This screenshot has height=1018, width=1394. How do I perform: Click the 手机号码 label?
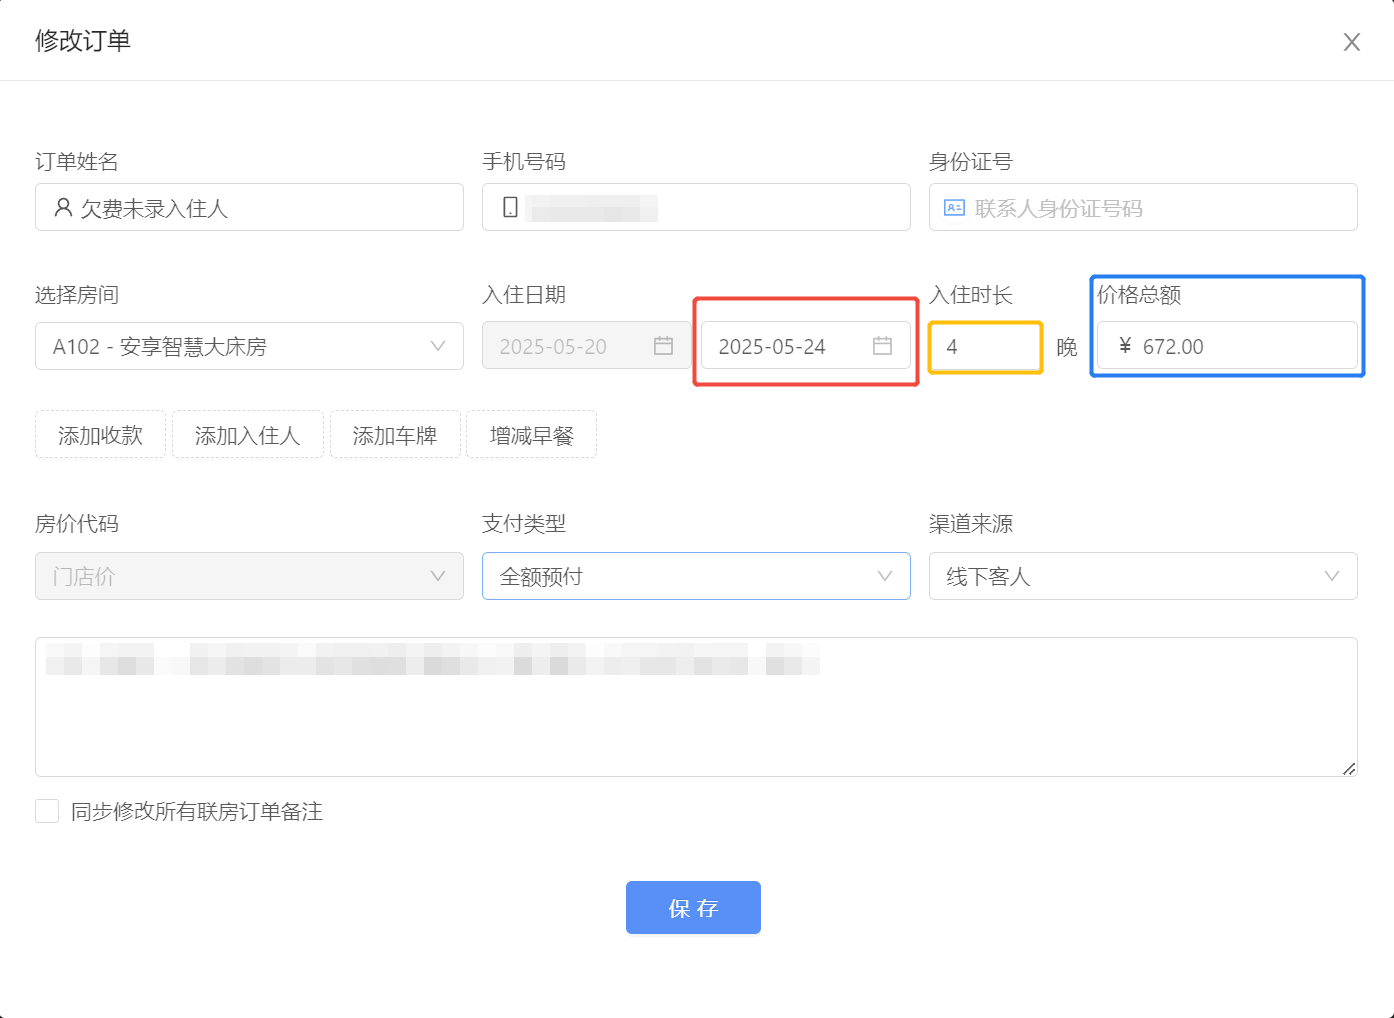tap(524, 161)
